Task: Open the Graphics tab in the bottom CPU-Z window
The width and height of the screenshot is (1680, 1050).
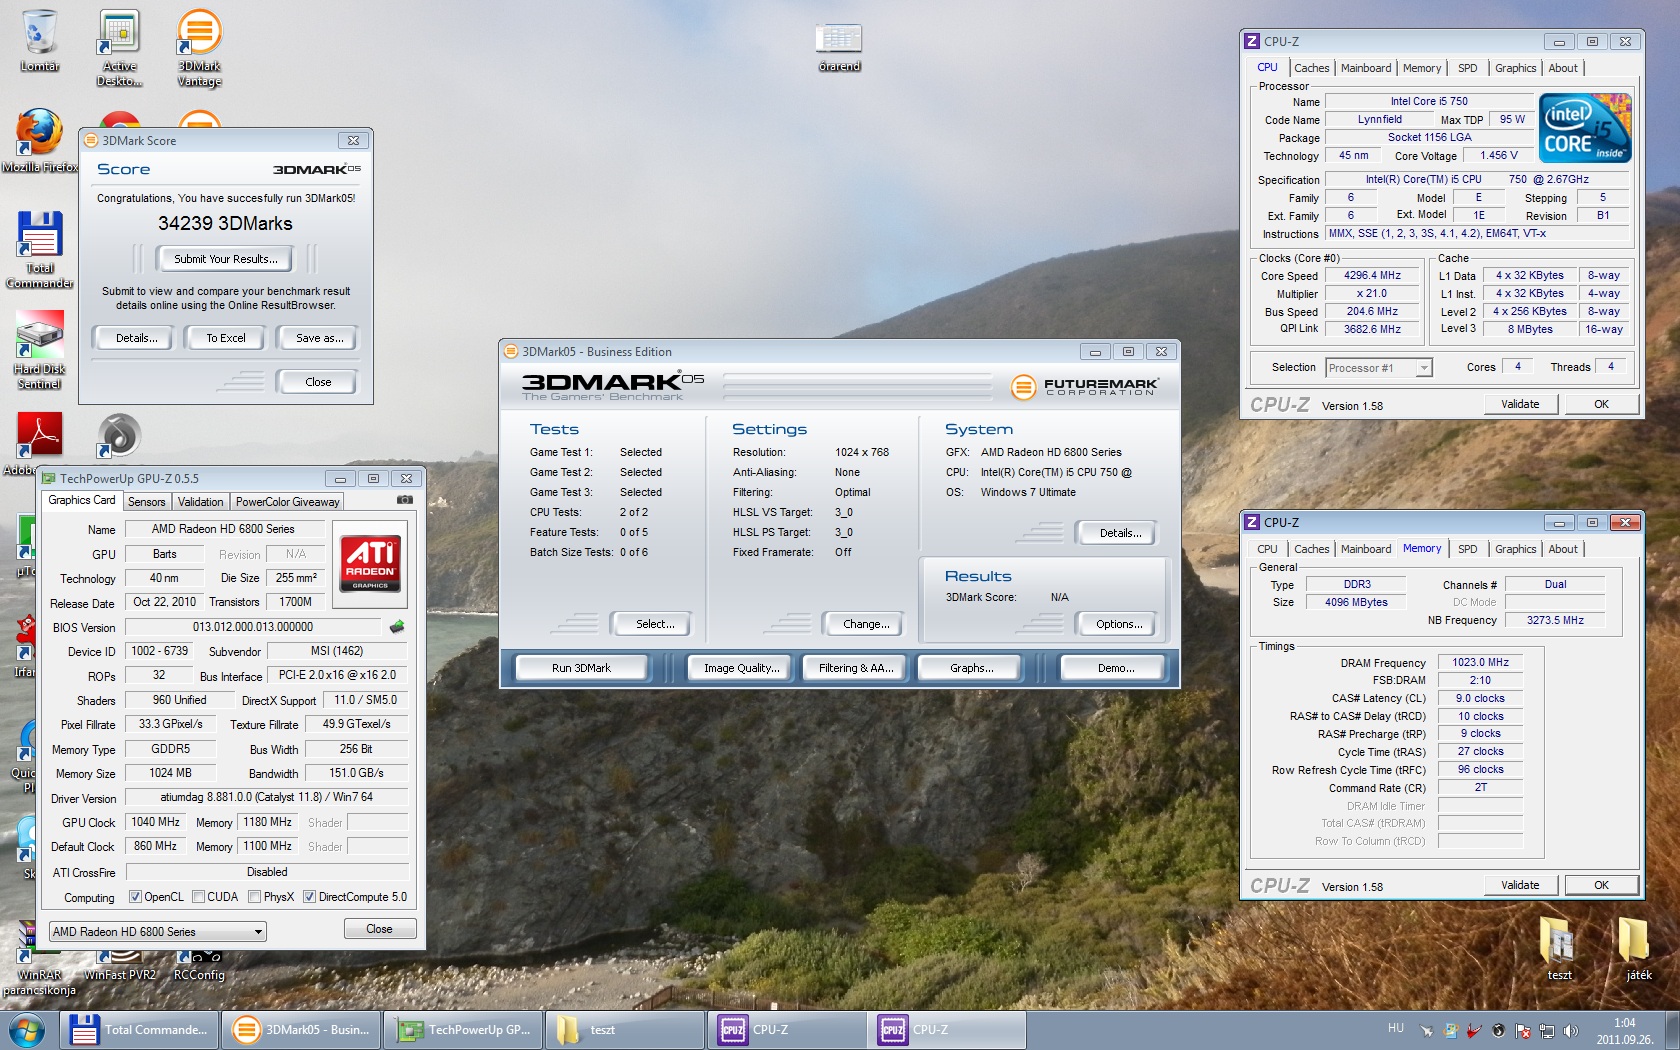Action: coord(1515,549)
